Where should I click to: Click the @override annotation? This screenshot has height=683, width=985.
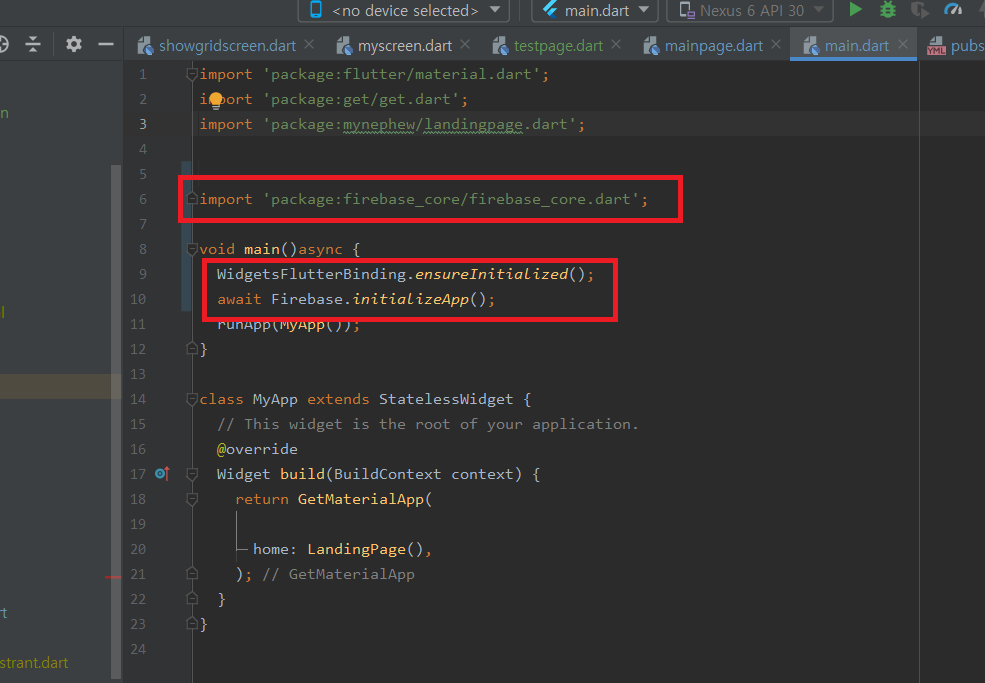(257, 449)
